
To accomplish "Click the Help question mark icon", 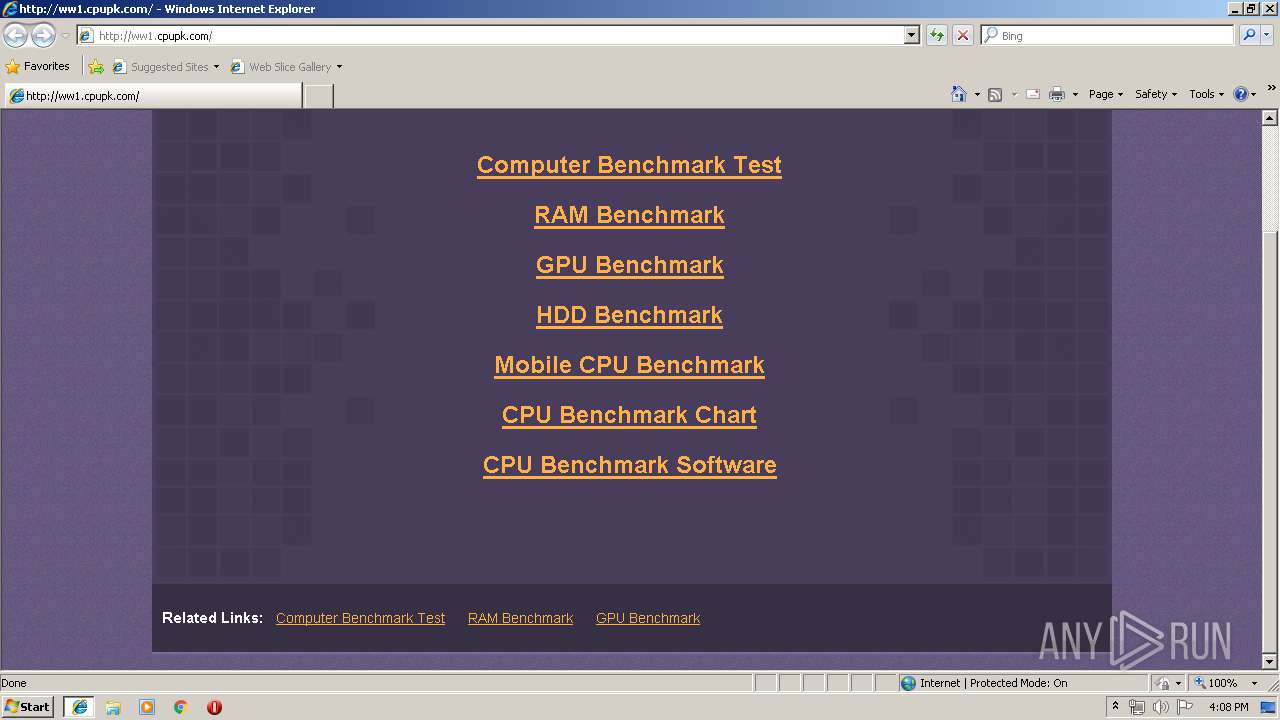I will [1241, 94].
